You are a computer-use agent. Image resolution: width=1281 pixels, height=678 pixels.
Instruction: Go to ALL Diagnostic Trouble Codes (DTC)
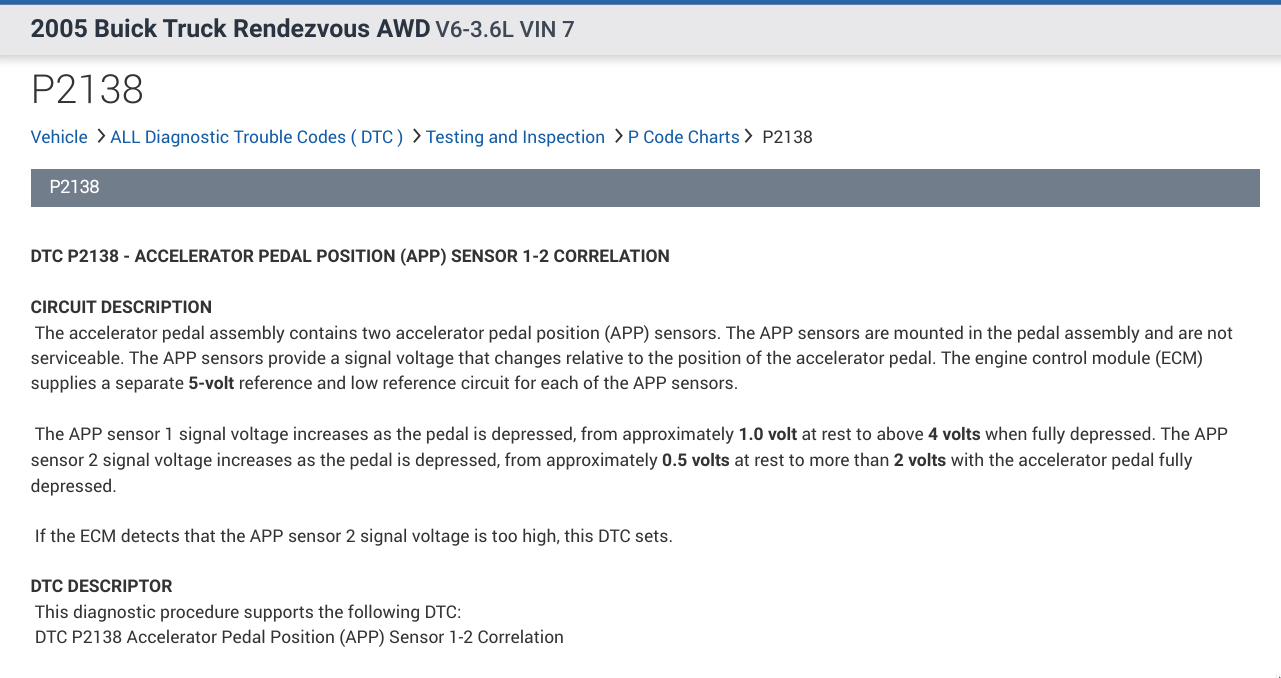click(256, 137)
